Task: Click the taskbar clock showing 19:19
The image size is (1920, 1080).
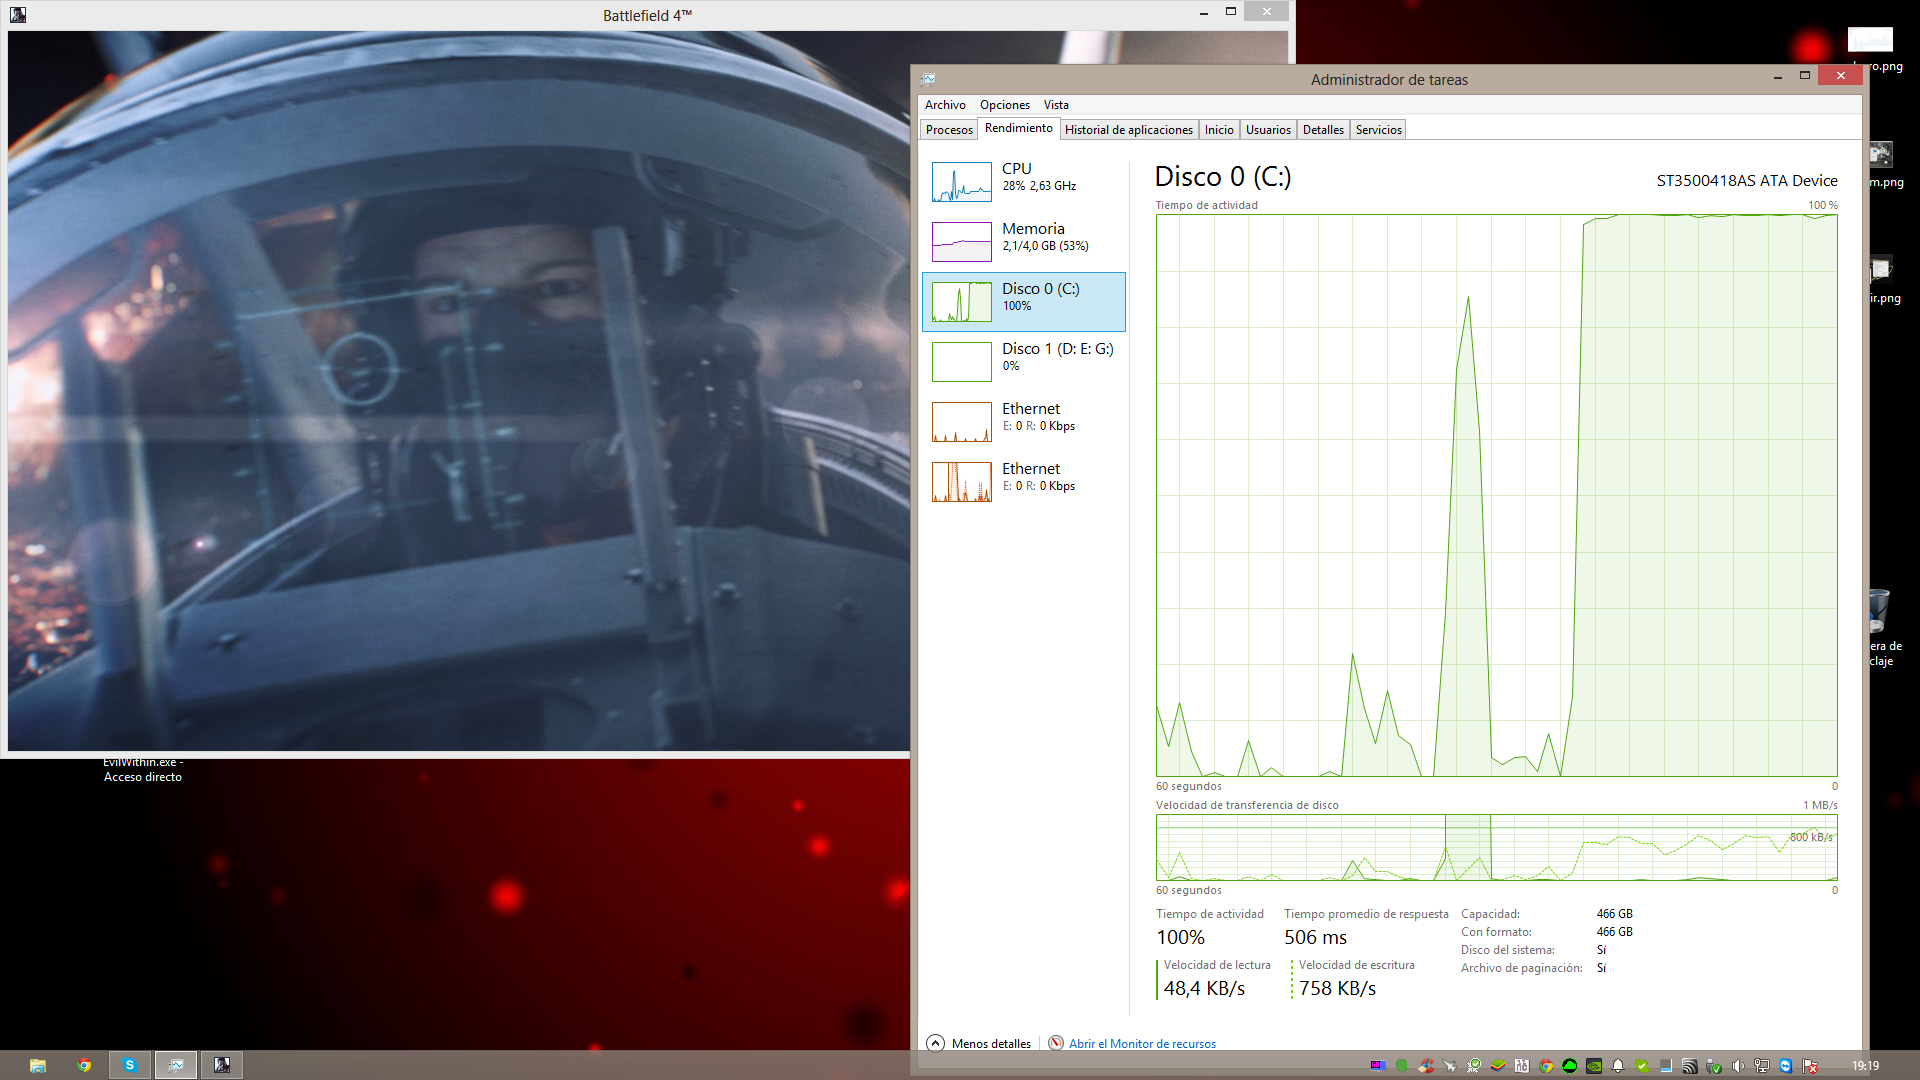Action: [1865, 1066]
